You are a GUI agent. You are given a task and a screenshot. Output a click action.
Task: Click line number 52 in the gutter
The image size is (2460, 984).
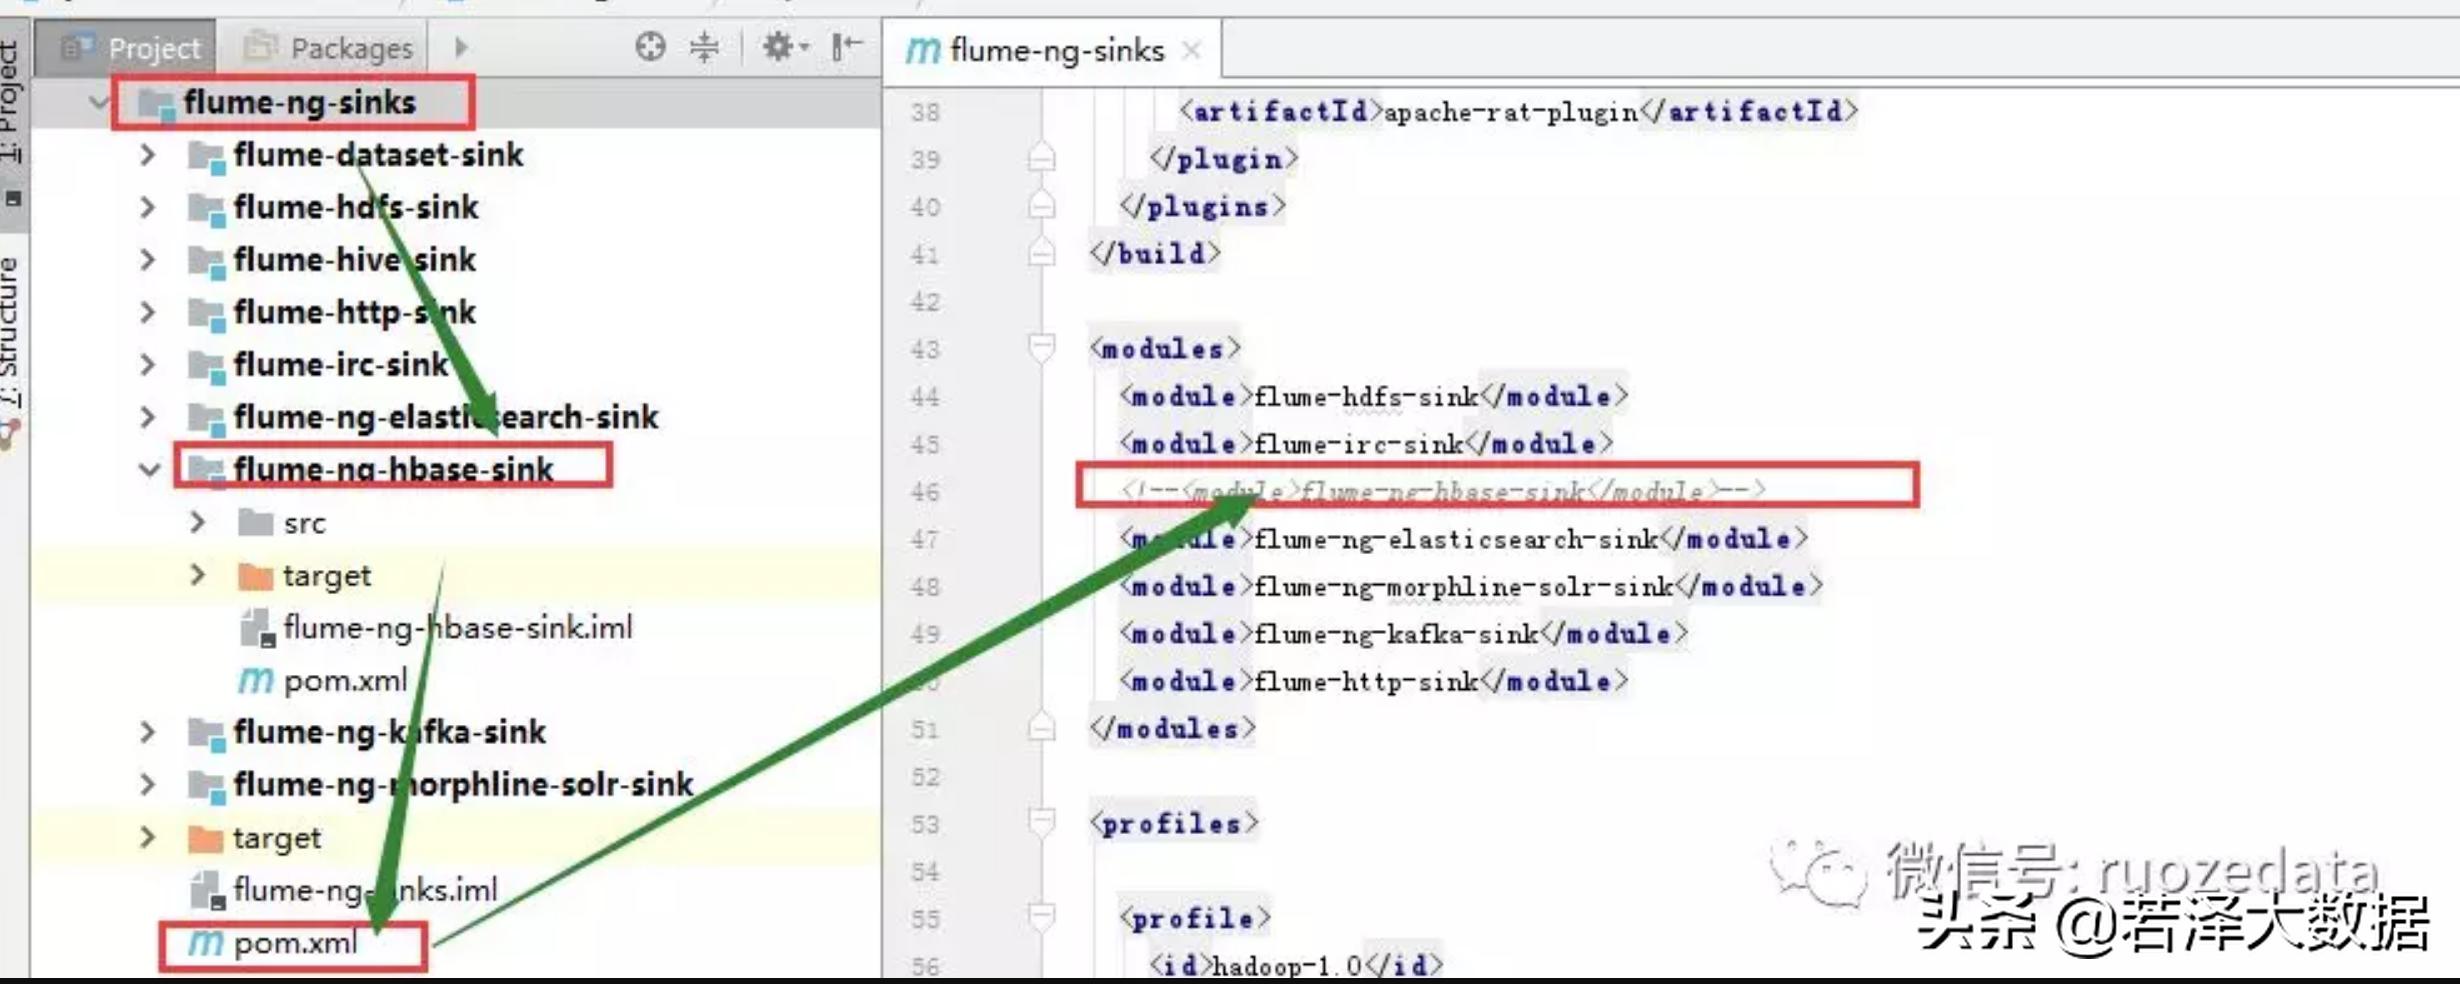925,776
